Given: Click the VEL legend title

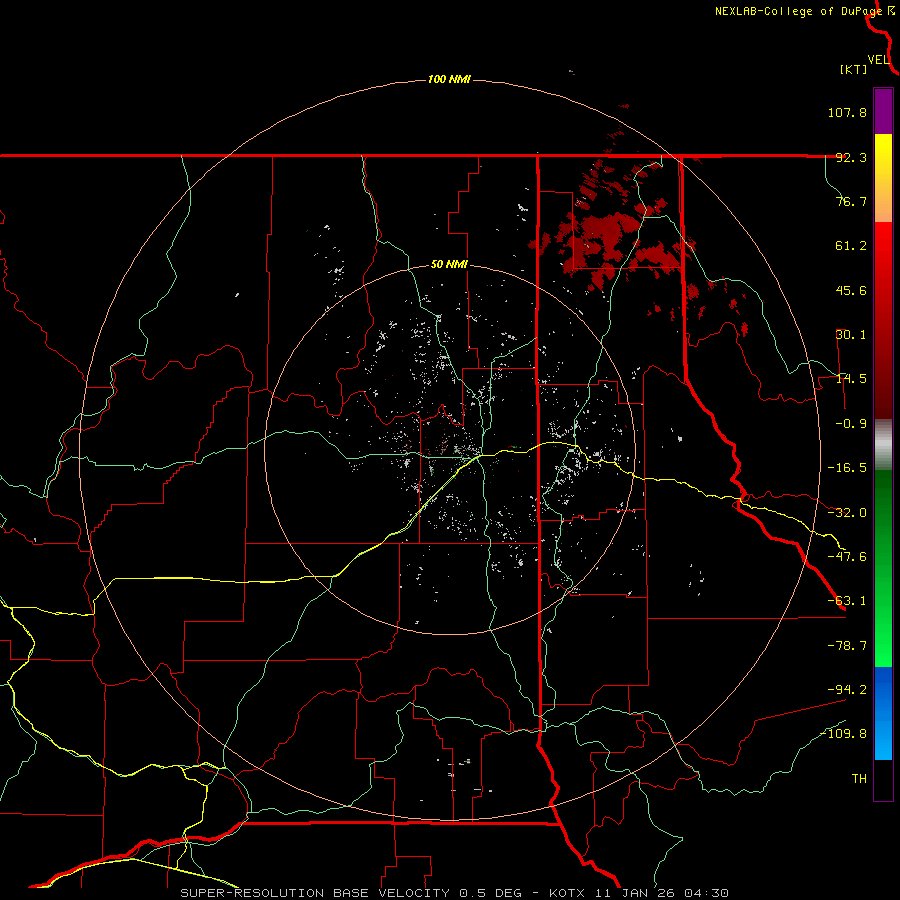Looking at the screenshot, I should point(878,60).
